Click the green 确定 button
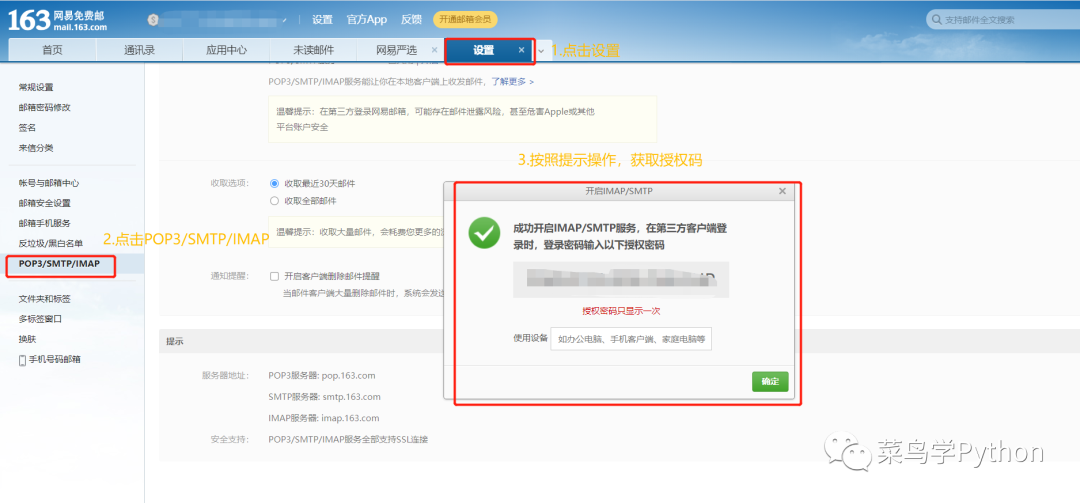This screenshot has height=503, width=1080. [x=770, y=382]
